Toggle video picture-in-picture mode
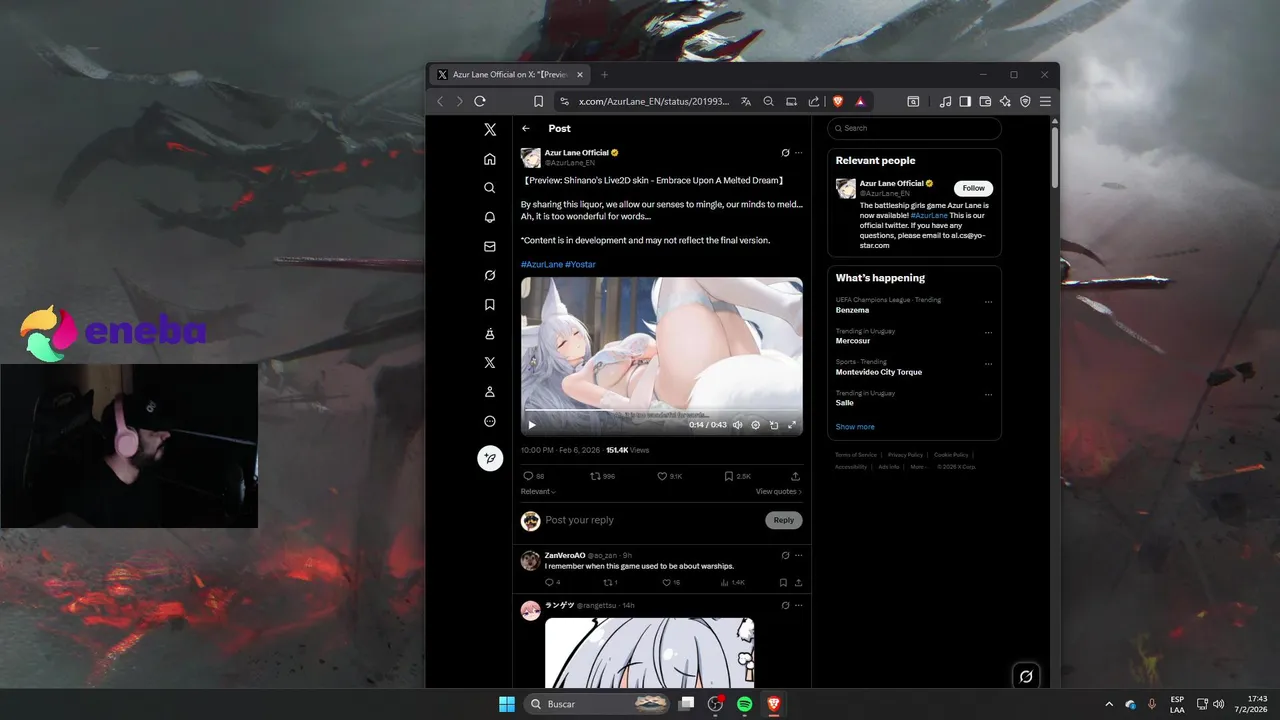 774,425
